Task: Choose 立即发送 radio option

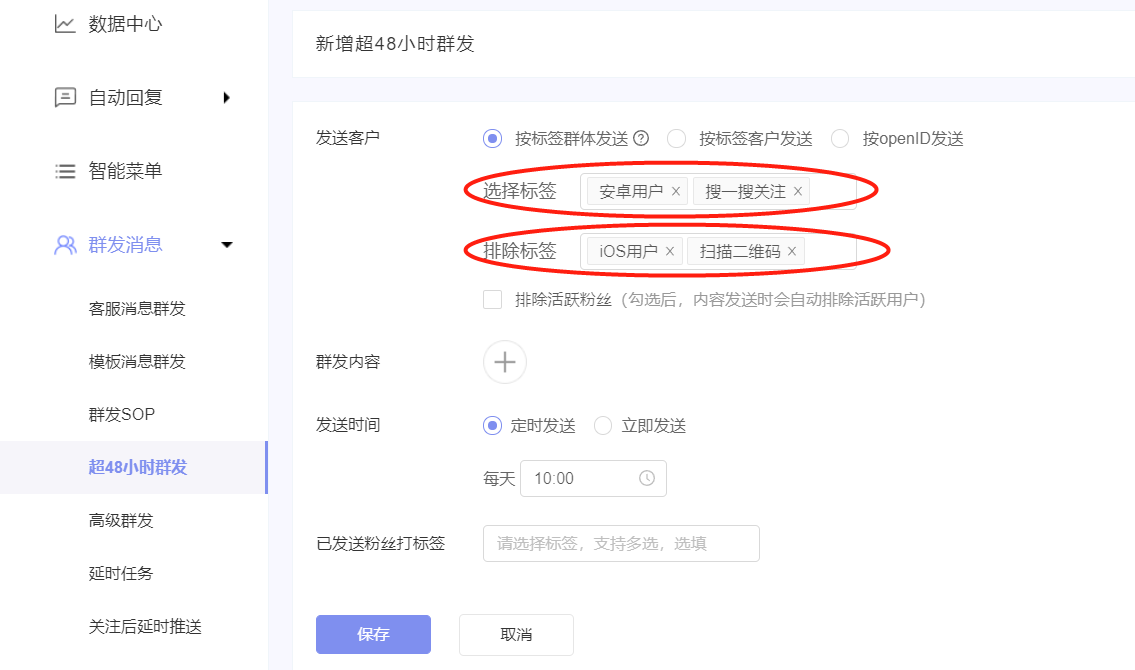Action: [x=603, y=425]
